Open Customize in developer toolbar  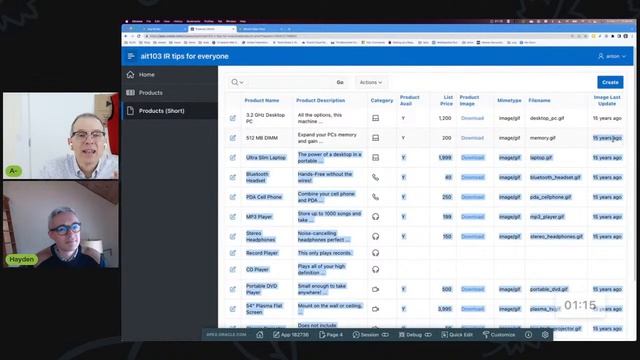point(499,335)
